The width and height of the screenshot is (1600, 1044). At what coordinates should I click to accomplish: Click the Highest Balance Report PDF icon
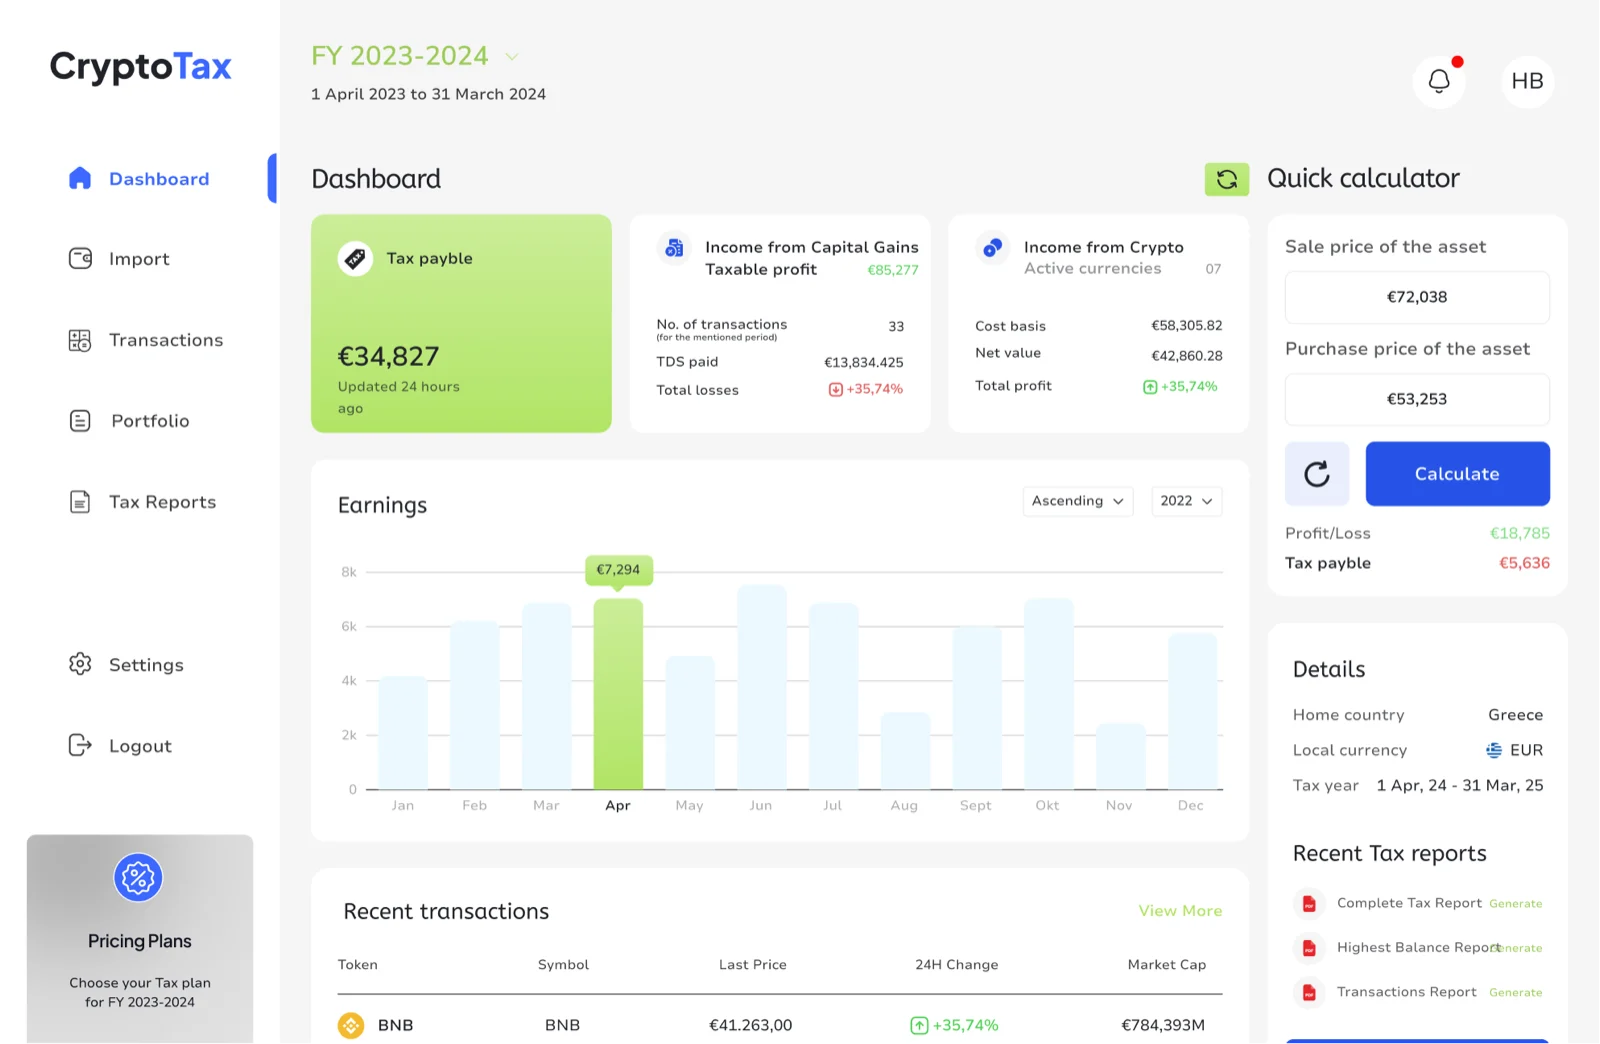[x=1309, y=947]
